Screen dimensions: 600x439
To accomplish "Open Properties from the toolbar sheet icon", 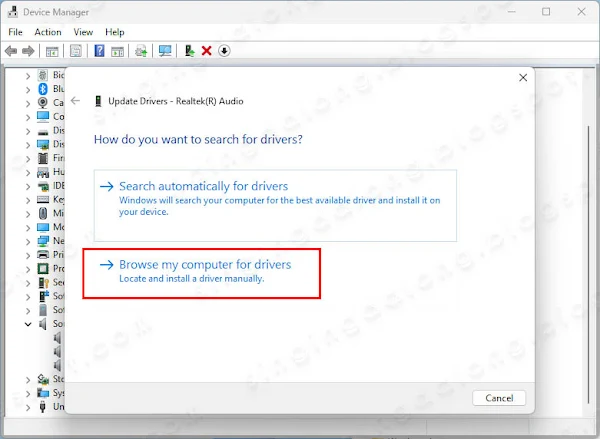I will pos(76,51).
